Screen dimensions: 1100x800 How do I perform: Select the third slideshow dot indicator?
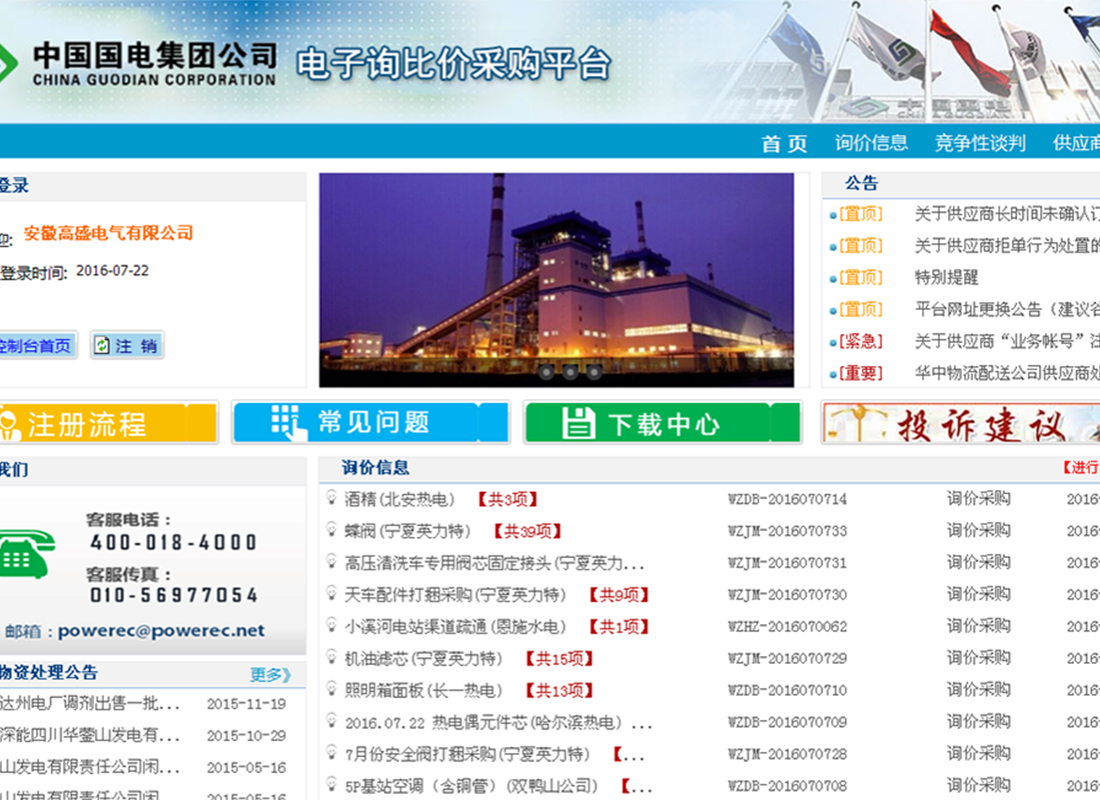click(x=593, y=373)
